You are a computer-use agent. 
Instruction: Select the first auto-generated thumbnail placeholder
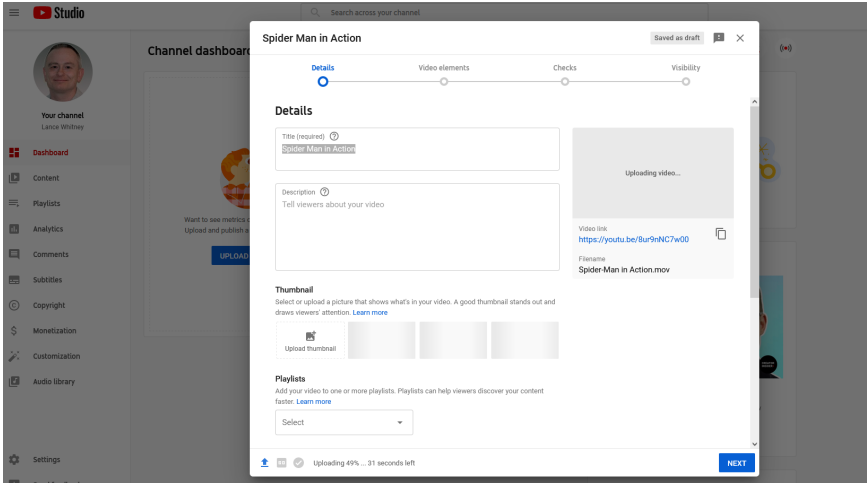coord(382,340)
